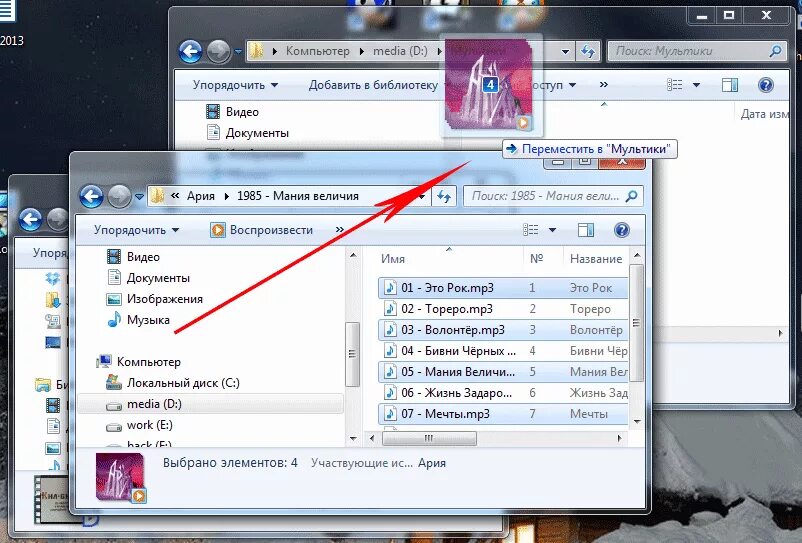Click mp3 note icon of 02 - Тореро

pos(390,309)
